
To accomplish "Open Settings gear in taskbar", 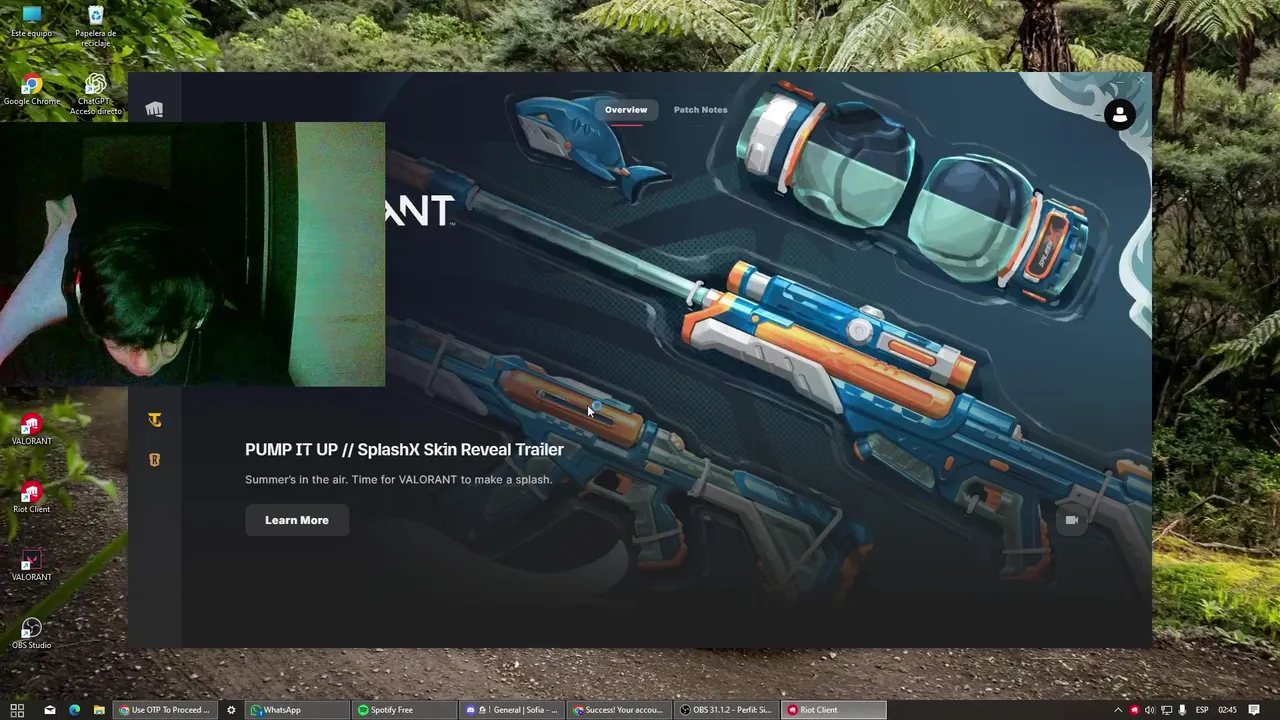I will [231, 710].
